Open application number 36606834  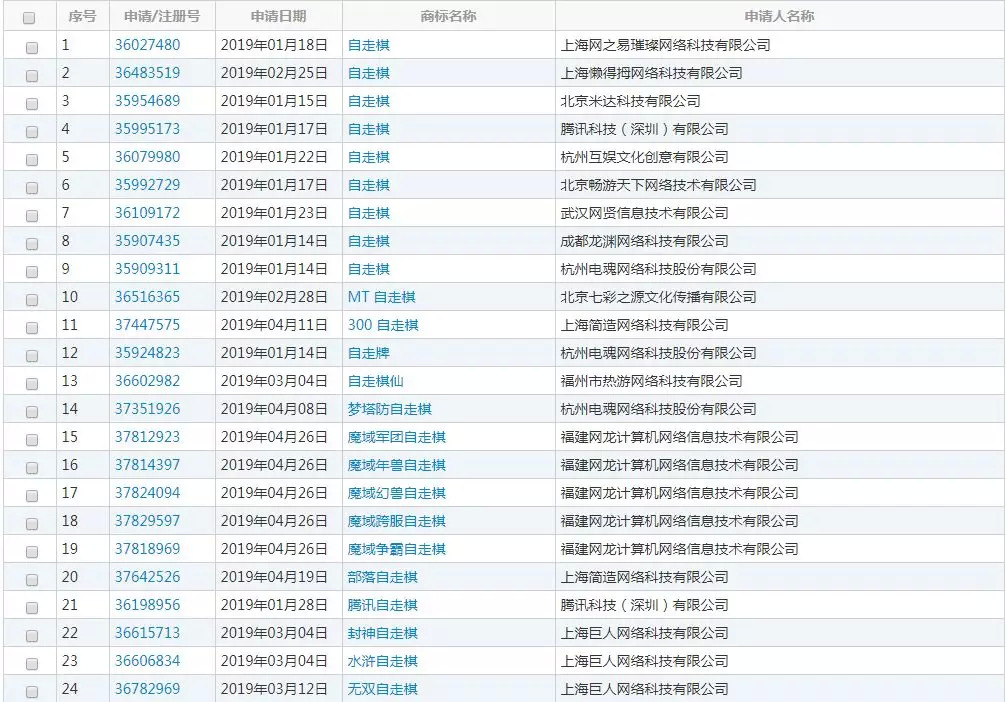pyautogui.click(x=148, y=661)
